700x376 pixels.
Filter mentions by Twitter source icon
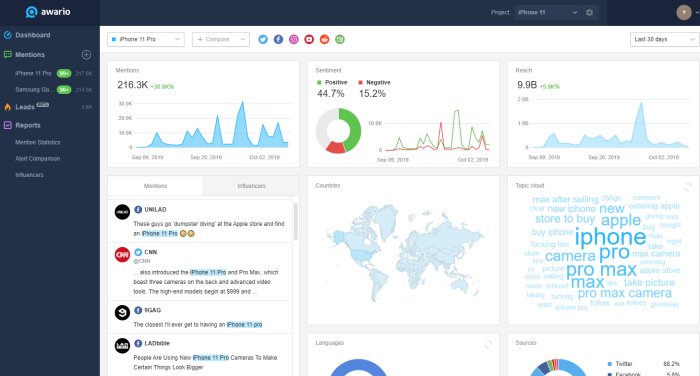tap(263, 39)
